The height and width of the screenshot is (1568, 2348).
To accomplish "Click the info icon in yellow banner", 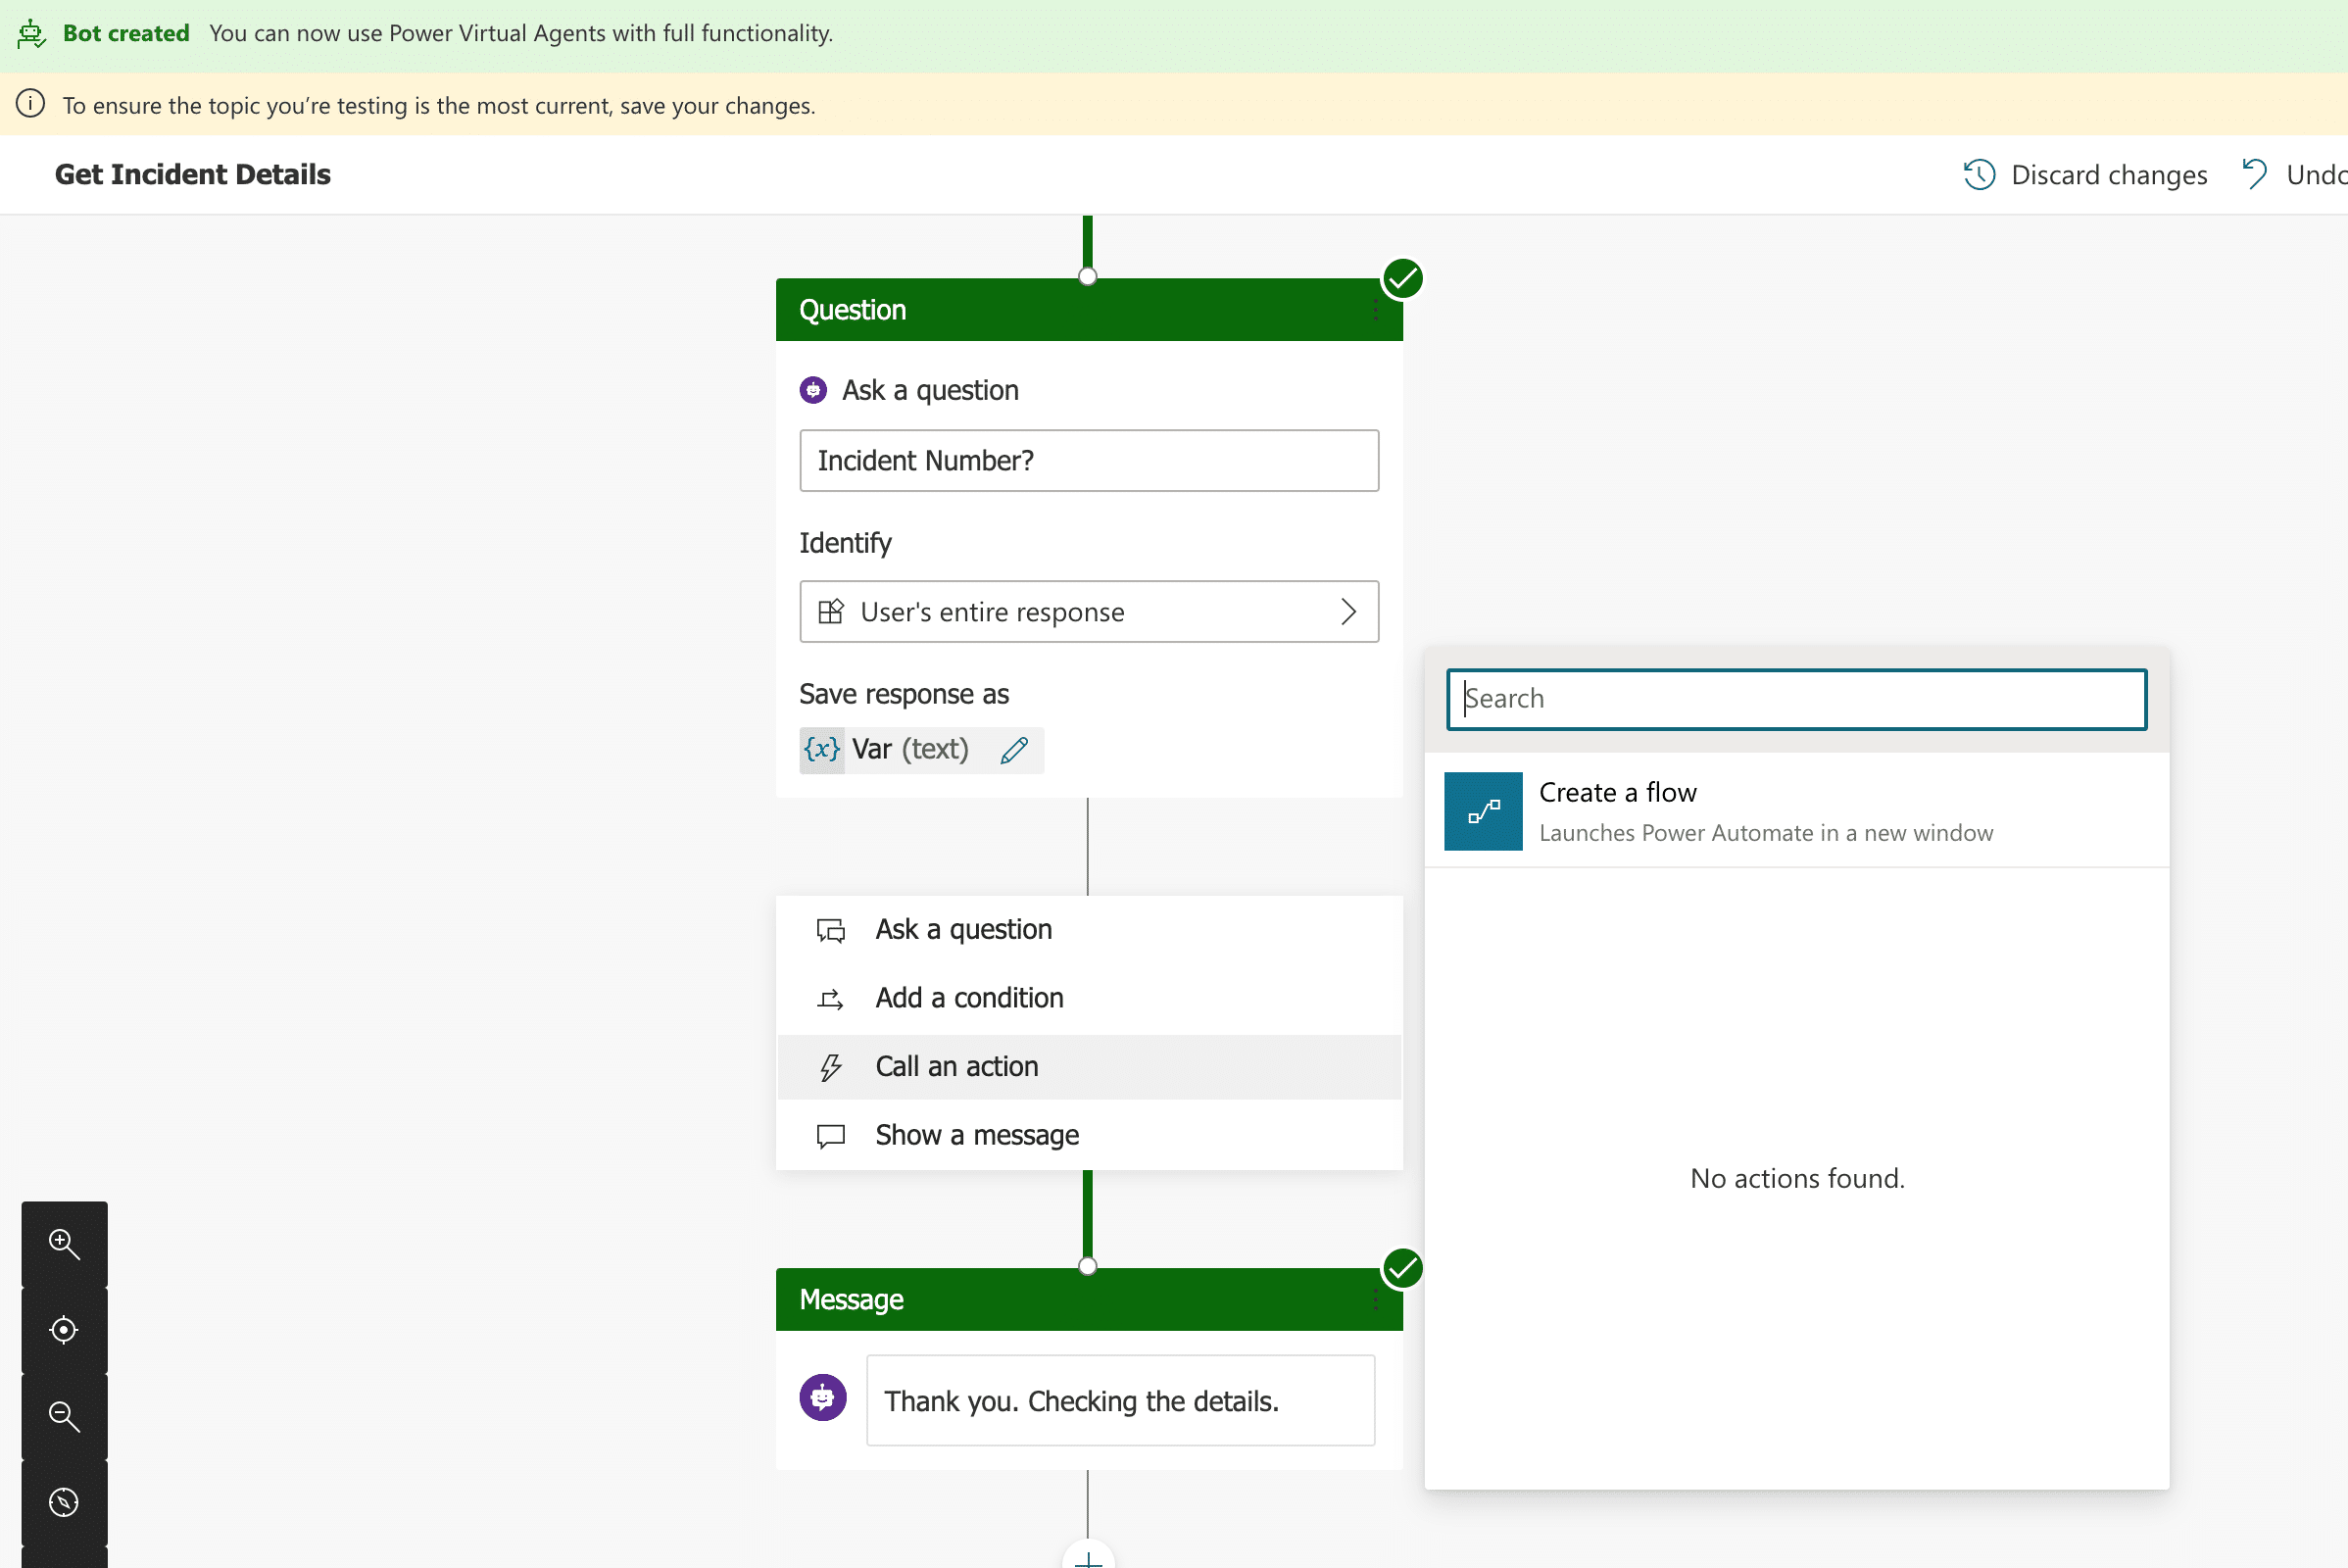I will click(x=31, y=104).
